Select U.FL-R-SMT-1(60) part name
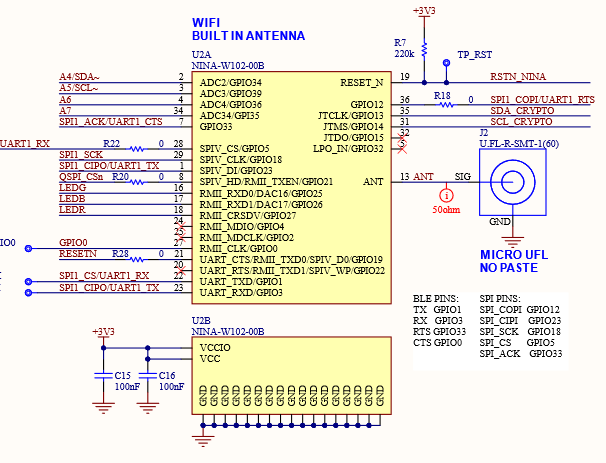 [x=519, y=144]
